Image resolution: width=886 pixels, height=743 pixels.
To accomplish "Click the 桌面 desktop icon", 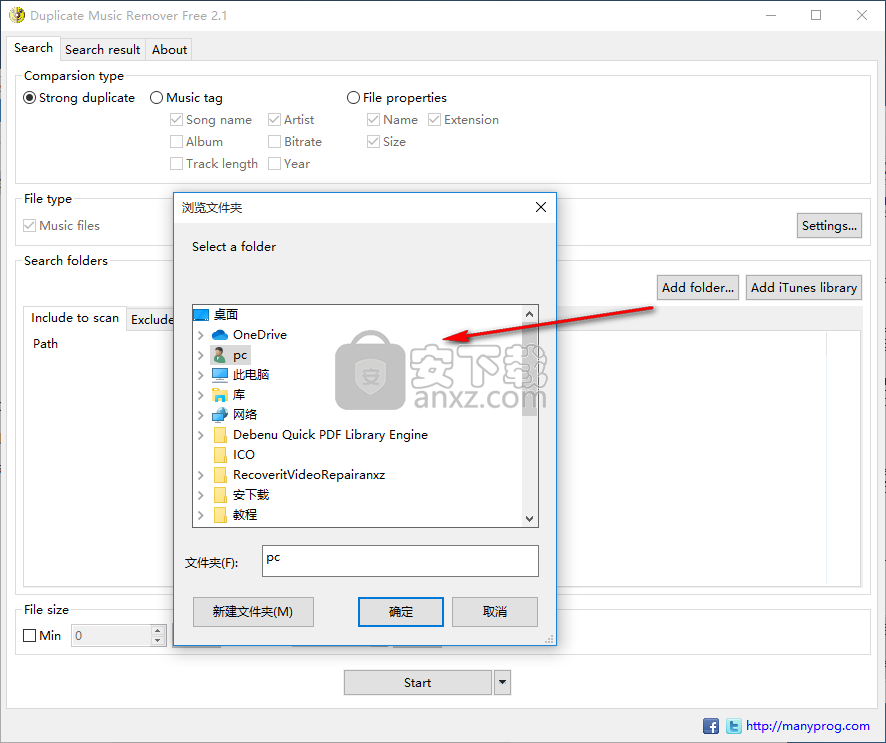I will (201, 315).
